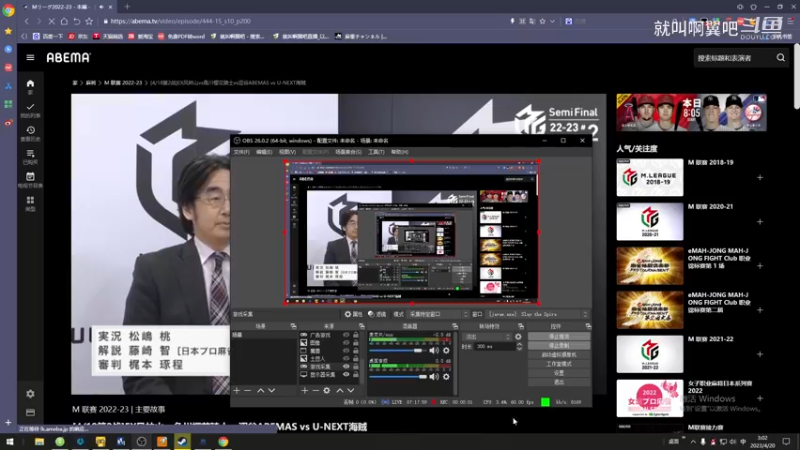Open the OBS 场景集合(S) menu
This screenshot has height=450, width=800.
coord(348,152)
